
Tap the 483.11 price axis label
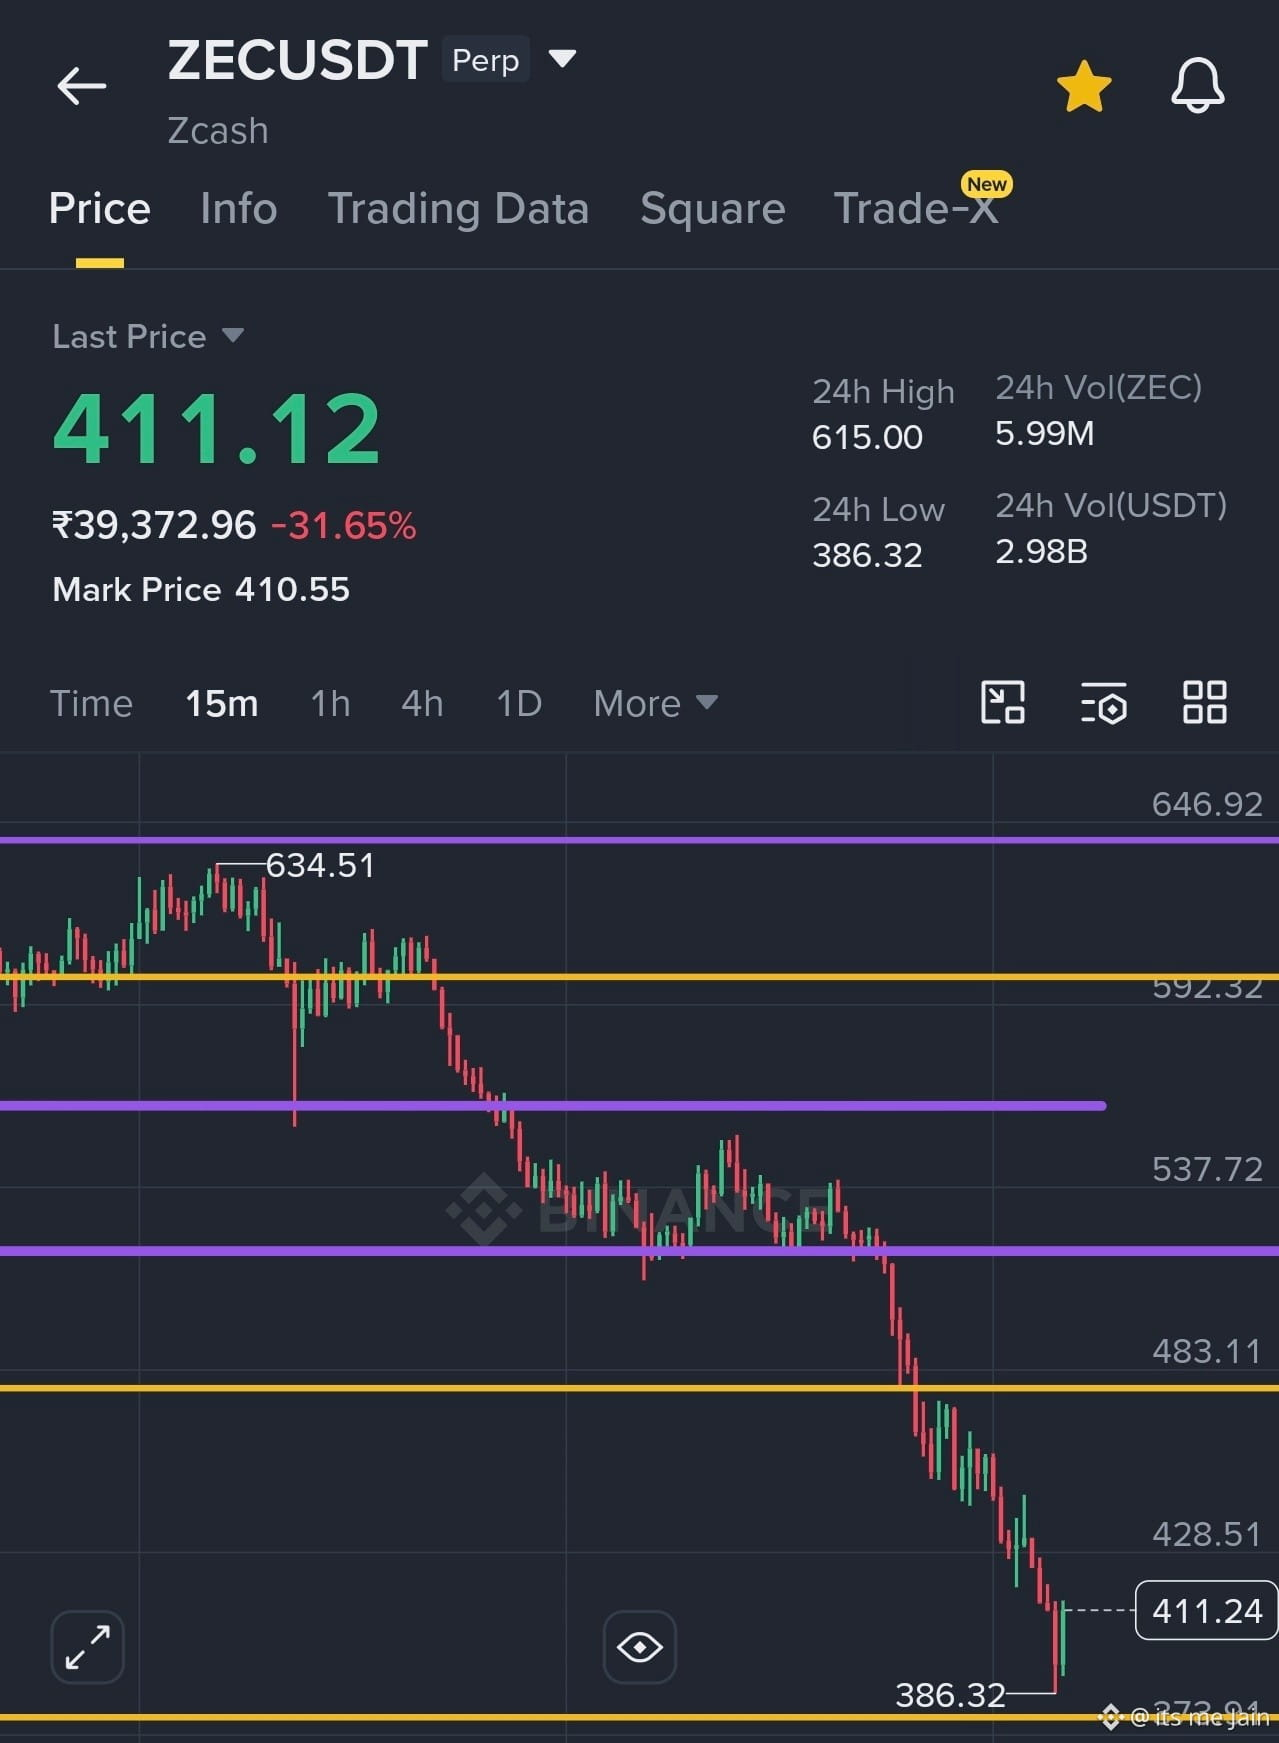click(x=1207, y=1351)
